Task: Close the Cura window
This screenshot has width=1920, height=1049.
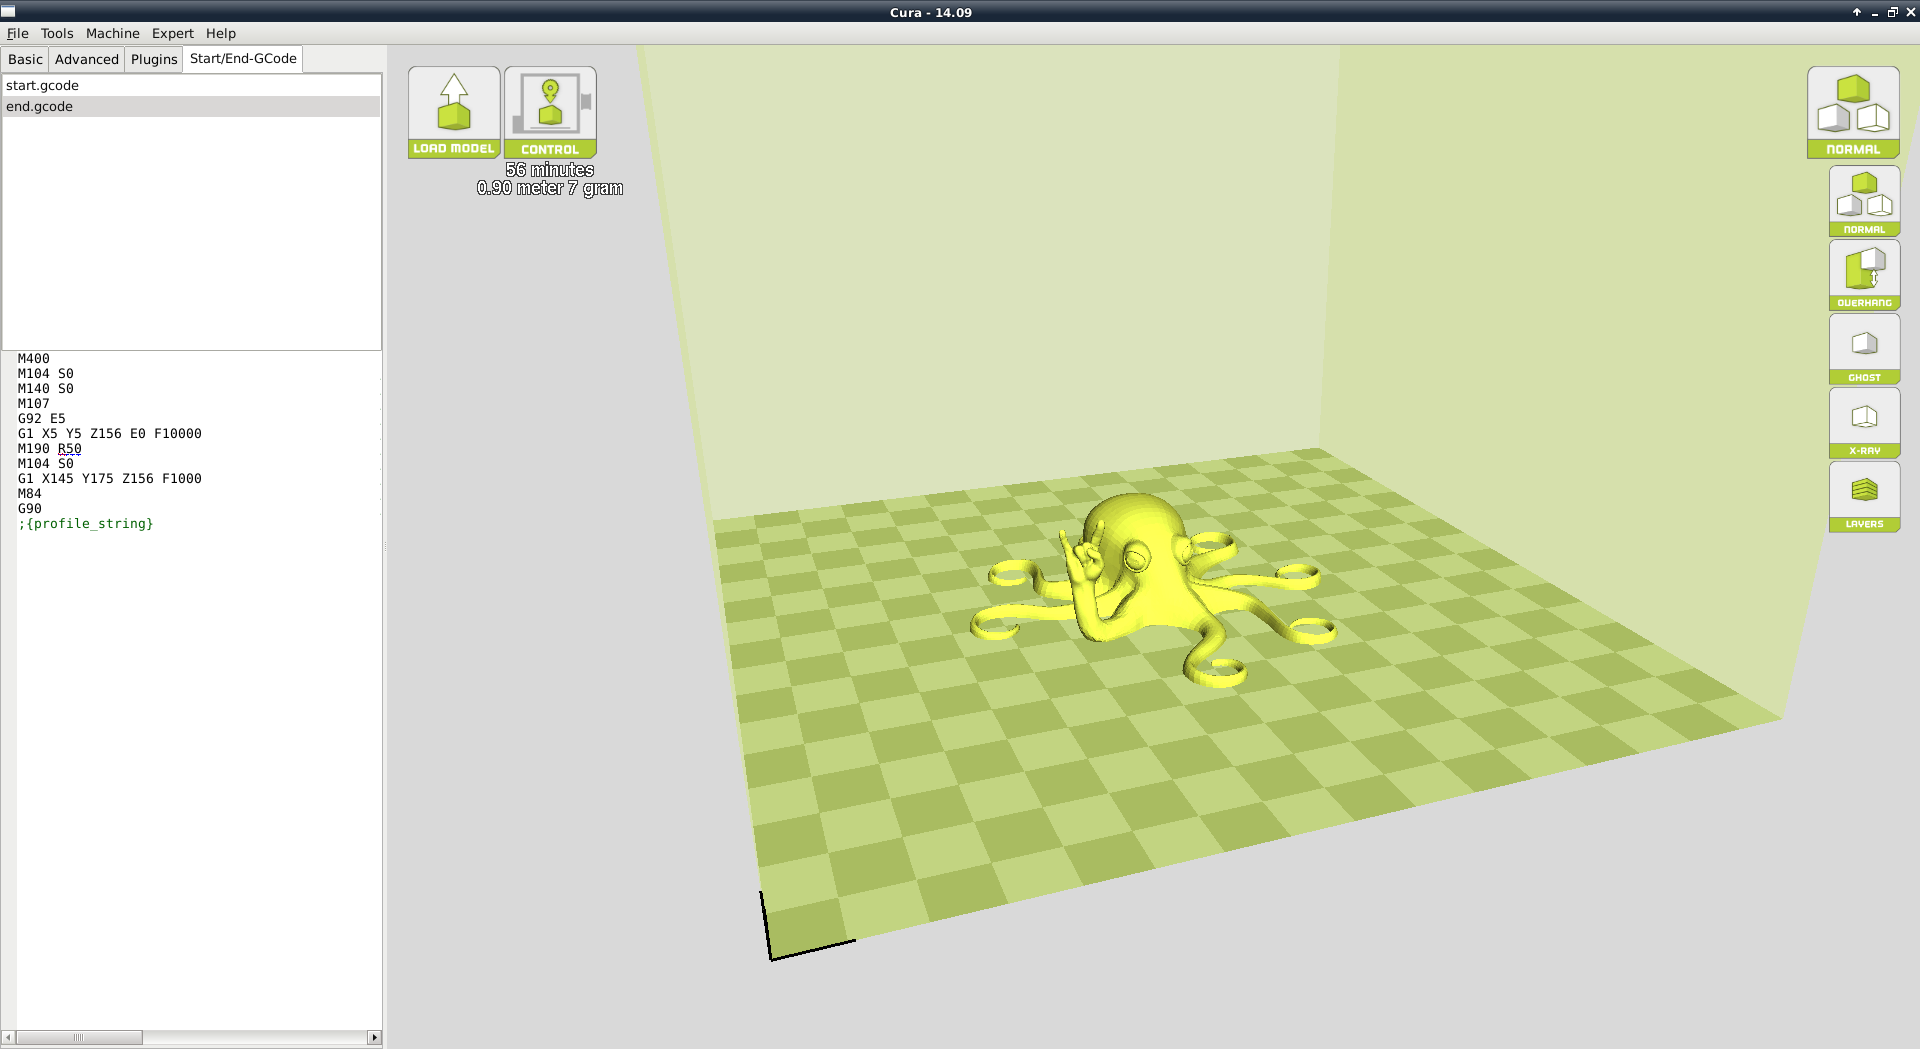Action: [x=1910, y=12]
